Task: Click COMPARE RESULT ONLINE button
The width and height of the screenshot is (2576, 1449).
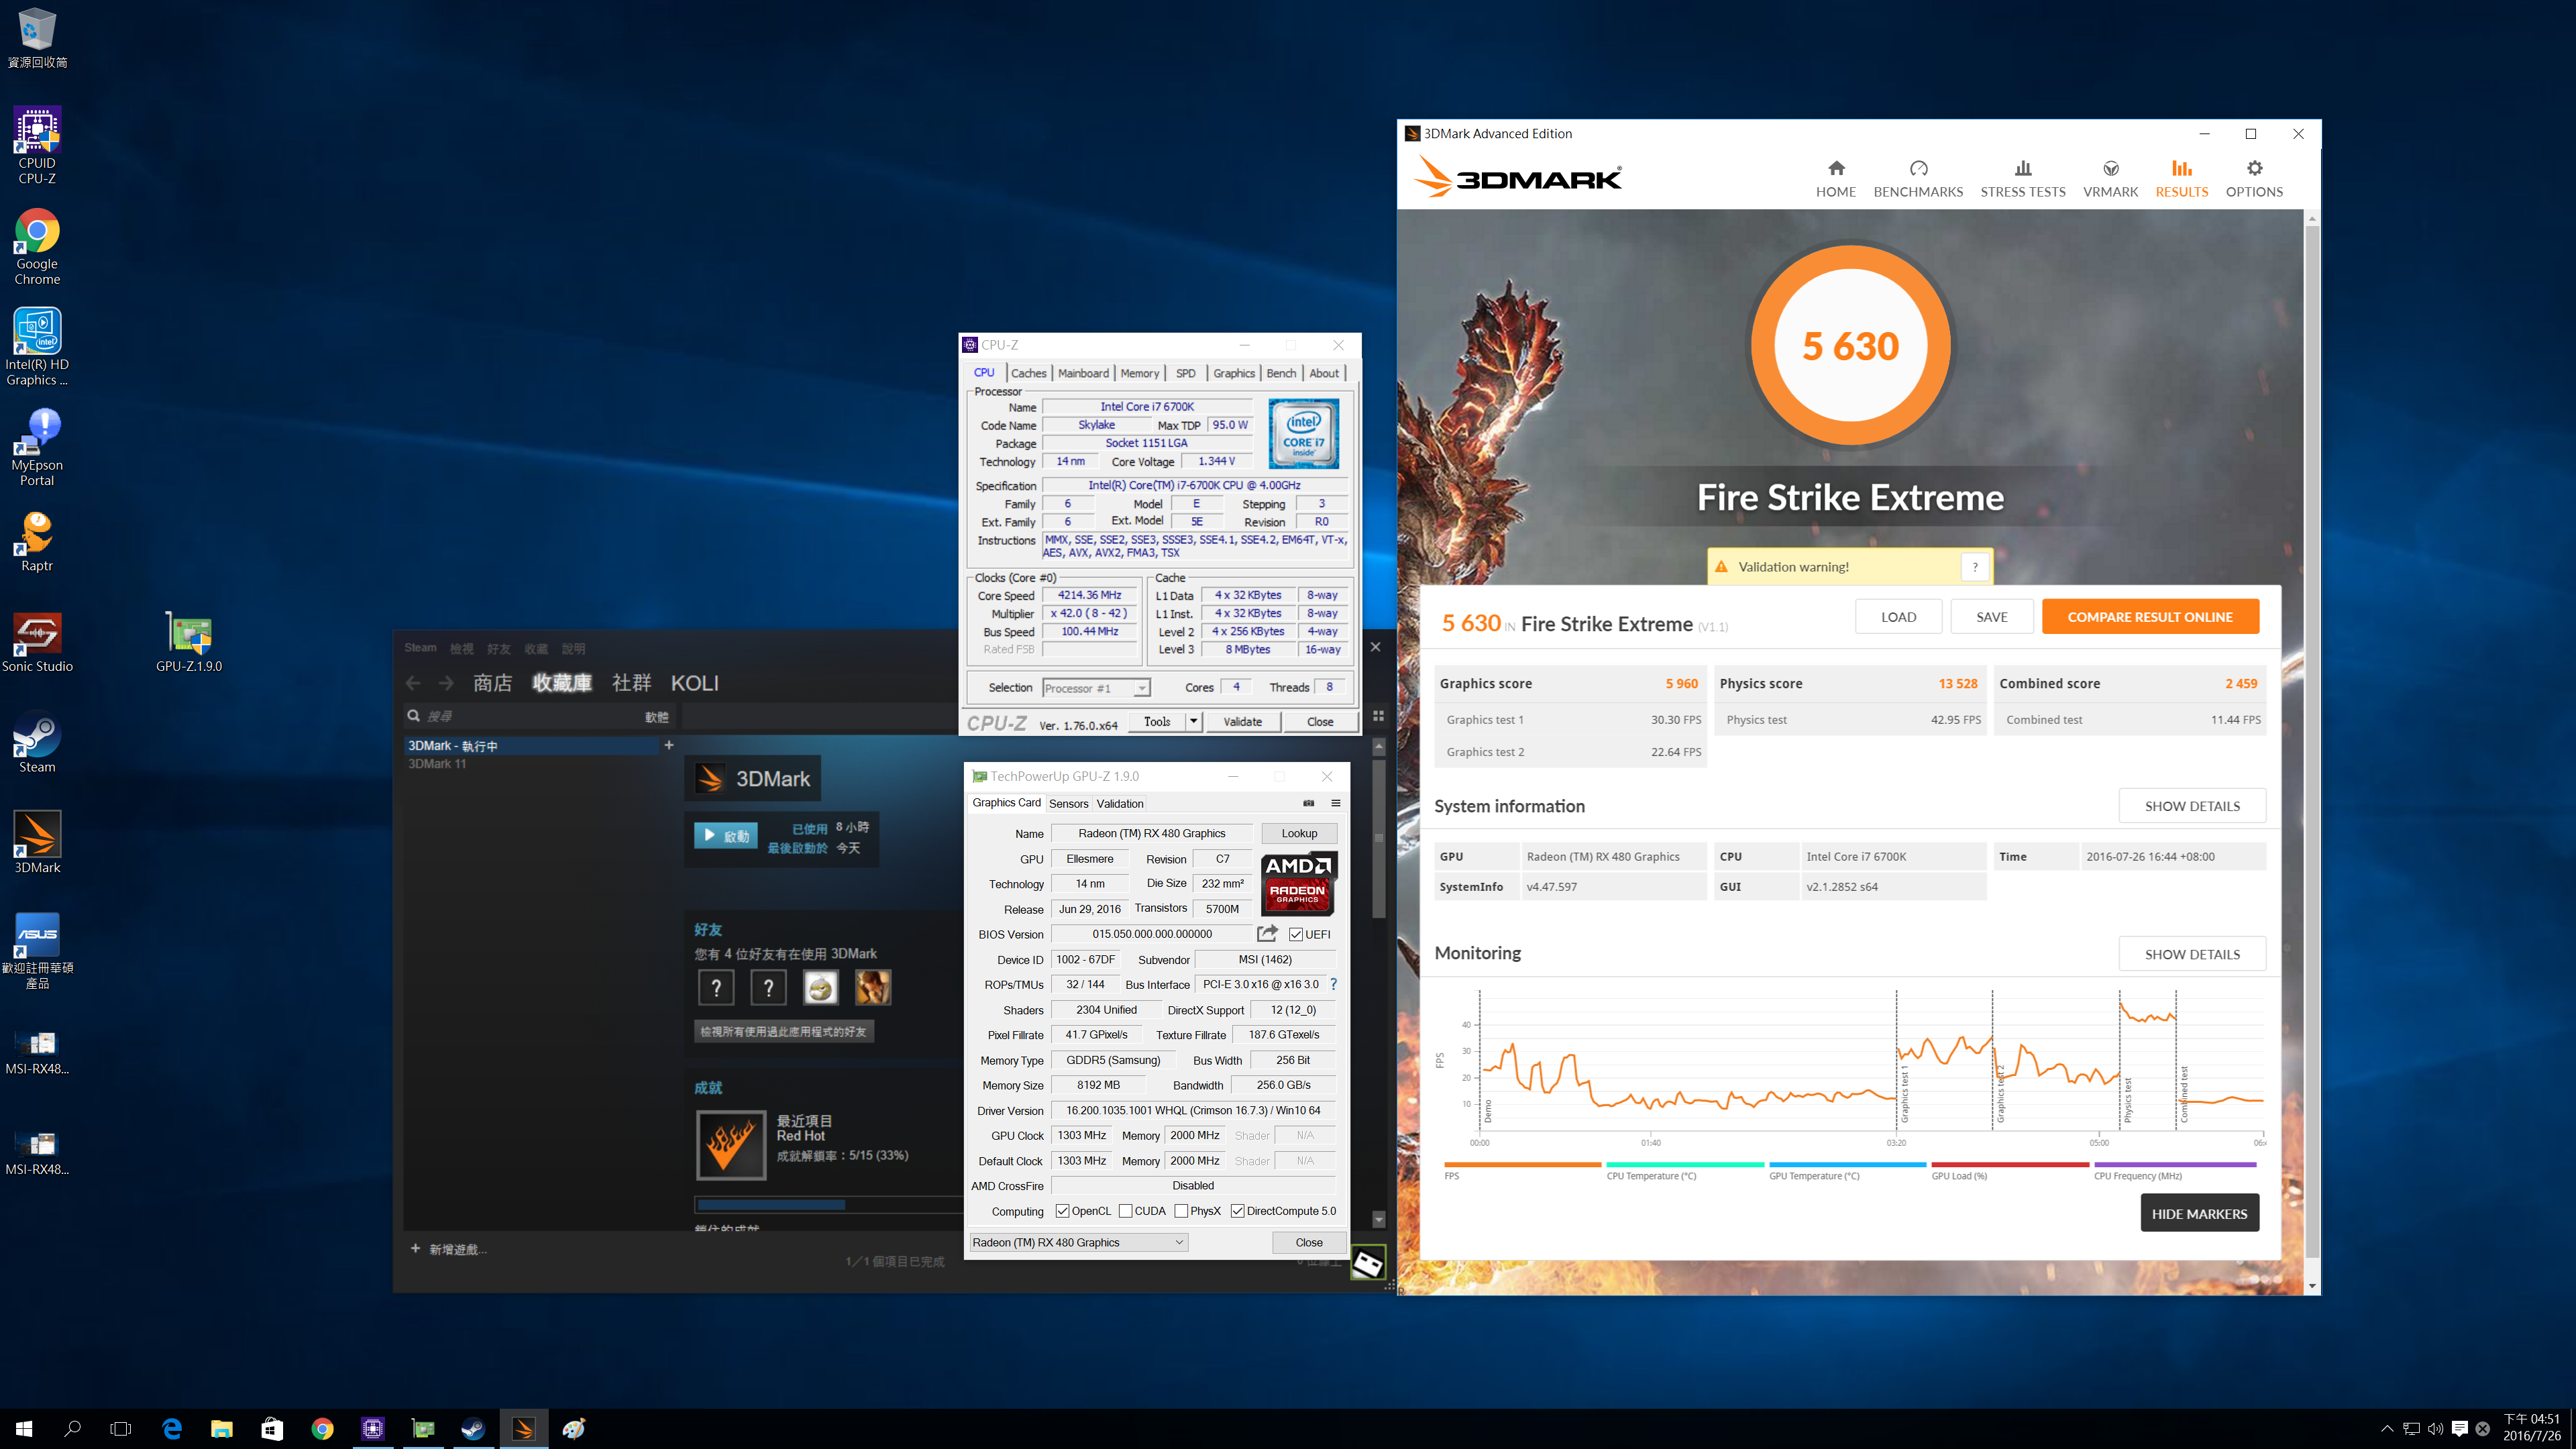Action: coord(2150,617)
